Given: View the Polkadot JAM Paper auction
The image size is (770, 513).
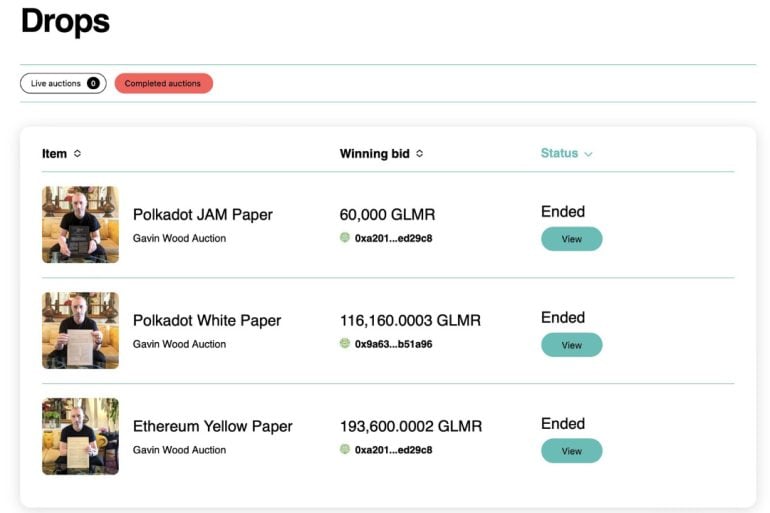Looking at the screenshot, I should pyautogui.click(x=572, y=239).
